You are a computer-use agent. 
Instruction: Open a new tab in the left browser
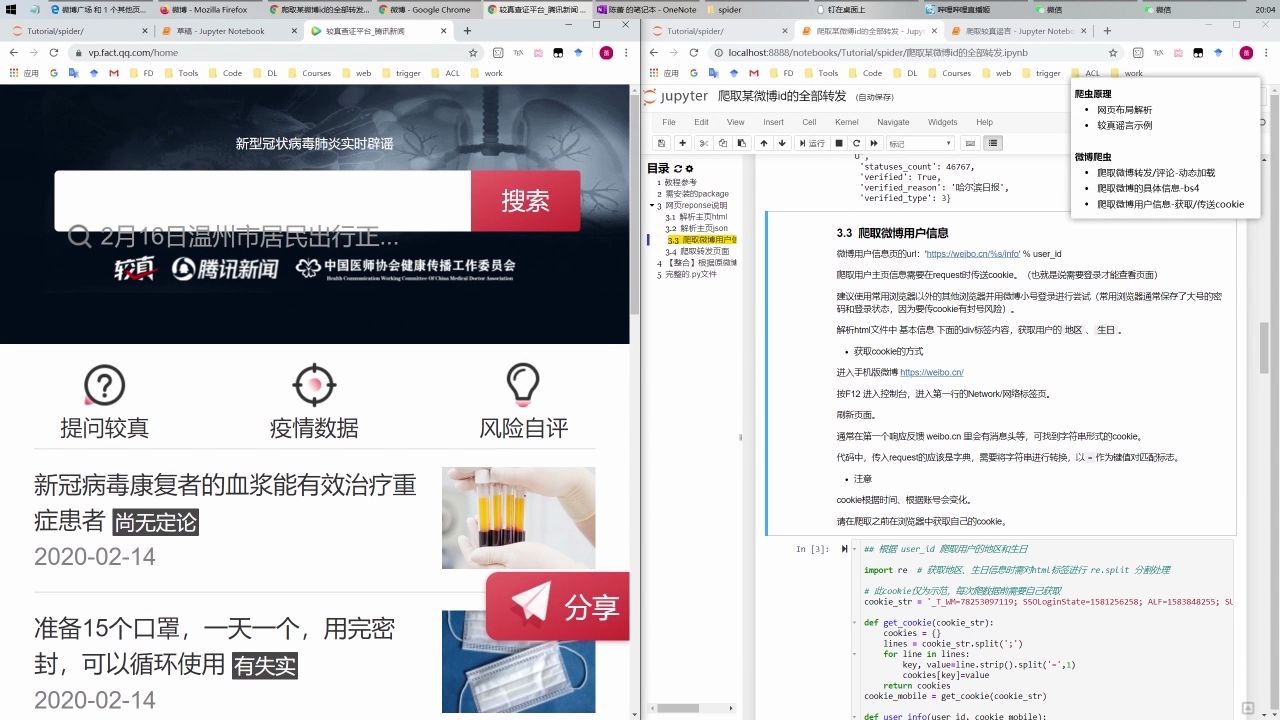point(467,31)
